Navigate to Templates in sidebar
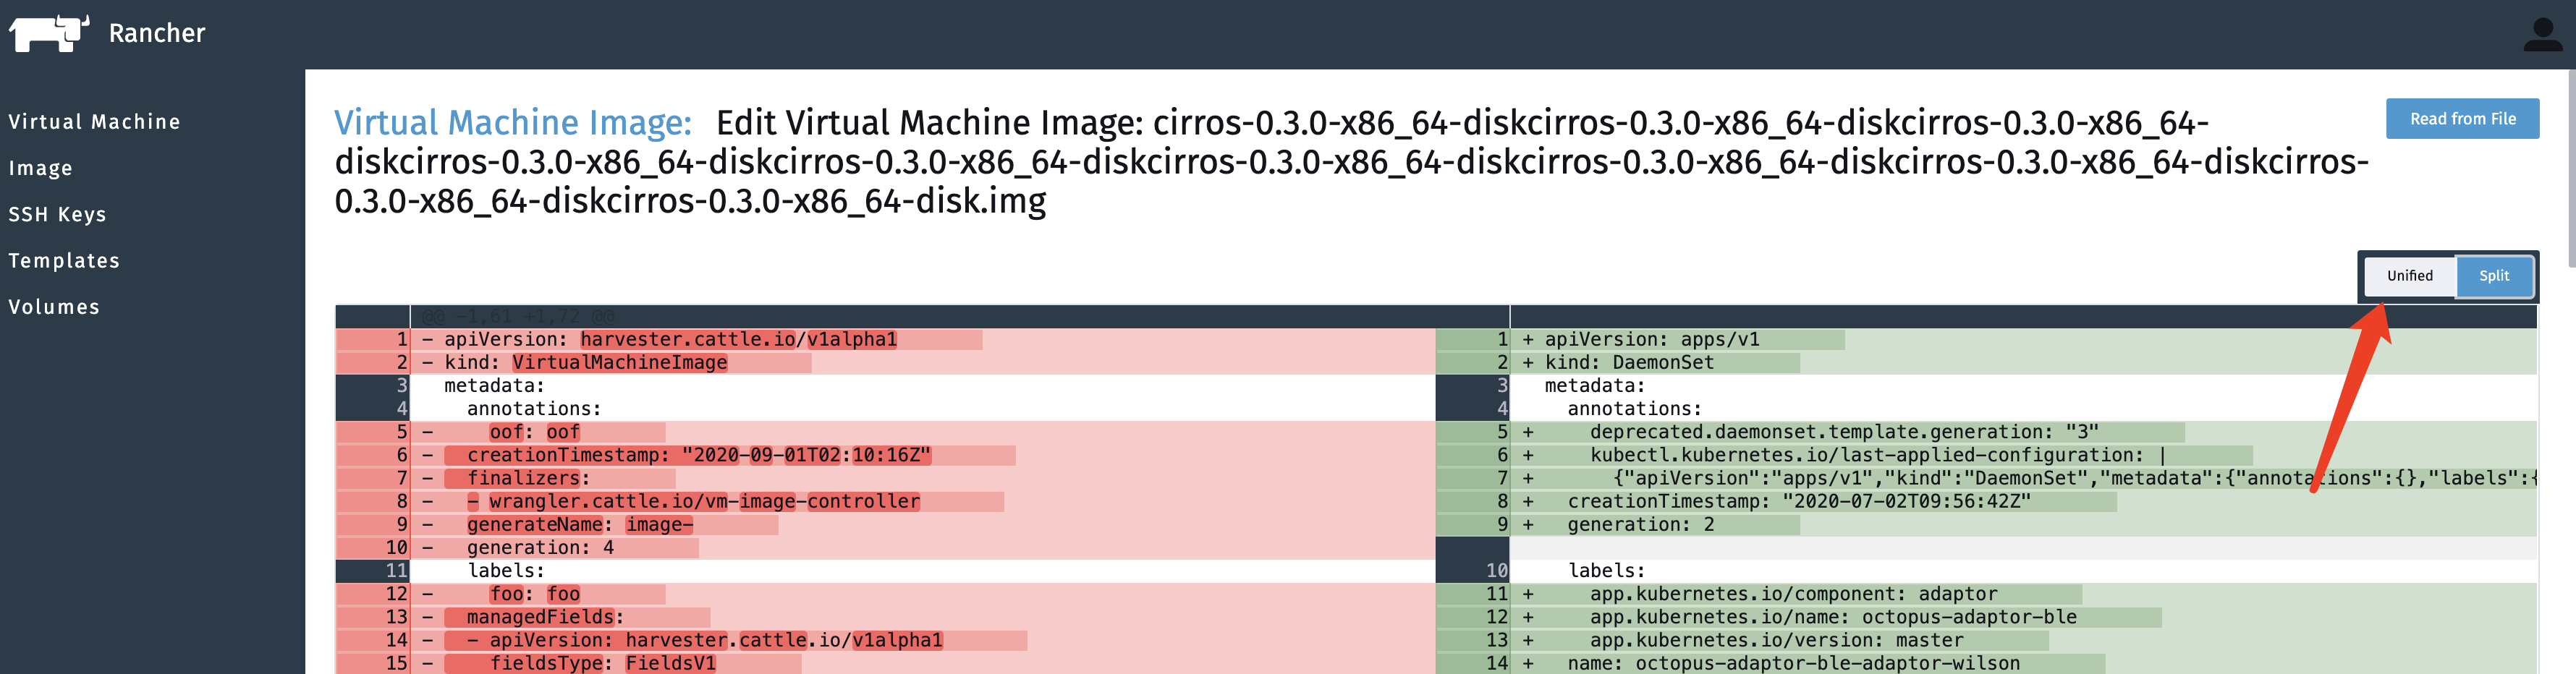 tap(64, 261)
